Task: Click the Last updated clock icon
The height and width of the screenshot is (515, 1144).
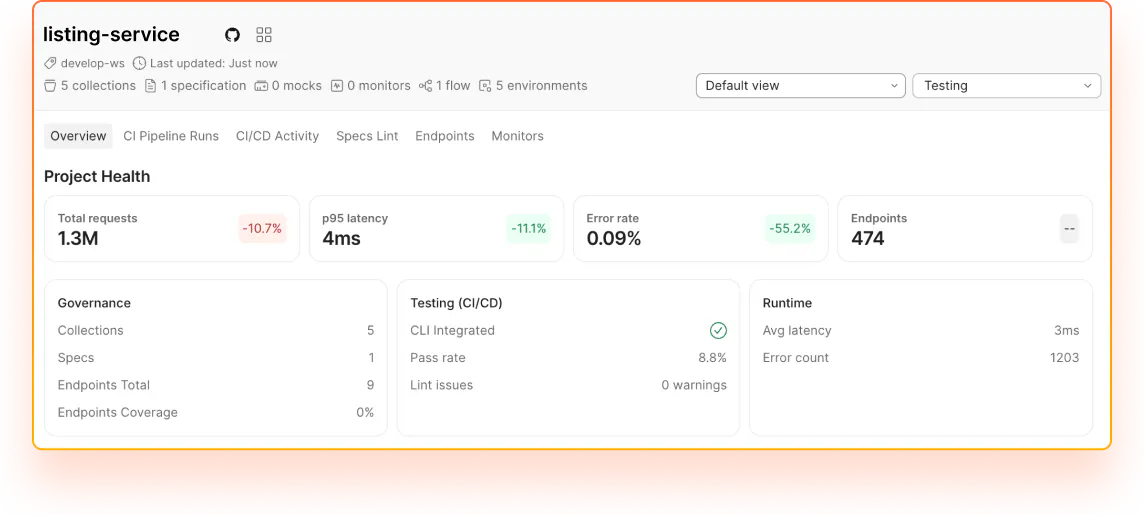Action: pyautogui.click(x=139, y=63)
